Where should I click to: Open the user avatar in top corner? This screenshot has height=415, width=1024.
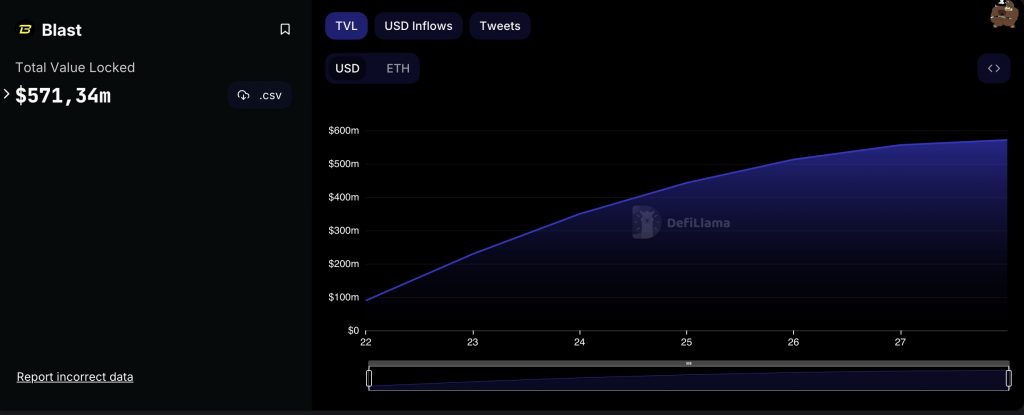(1004, 13)
